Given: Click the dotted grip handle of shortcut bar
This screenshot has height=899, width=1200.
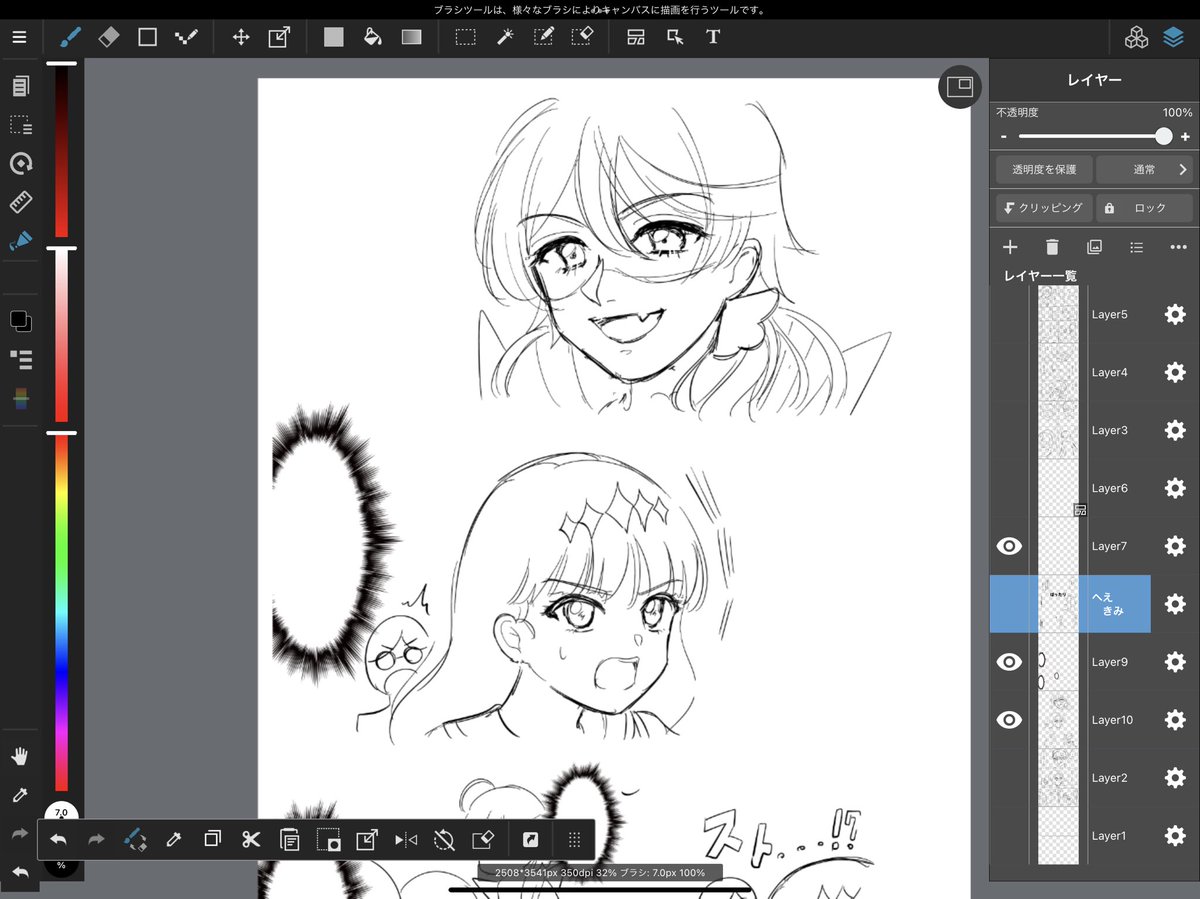Looking at the screenshot, I should pos(574,840).
